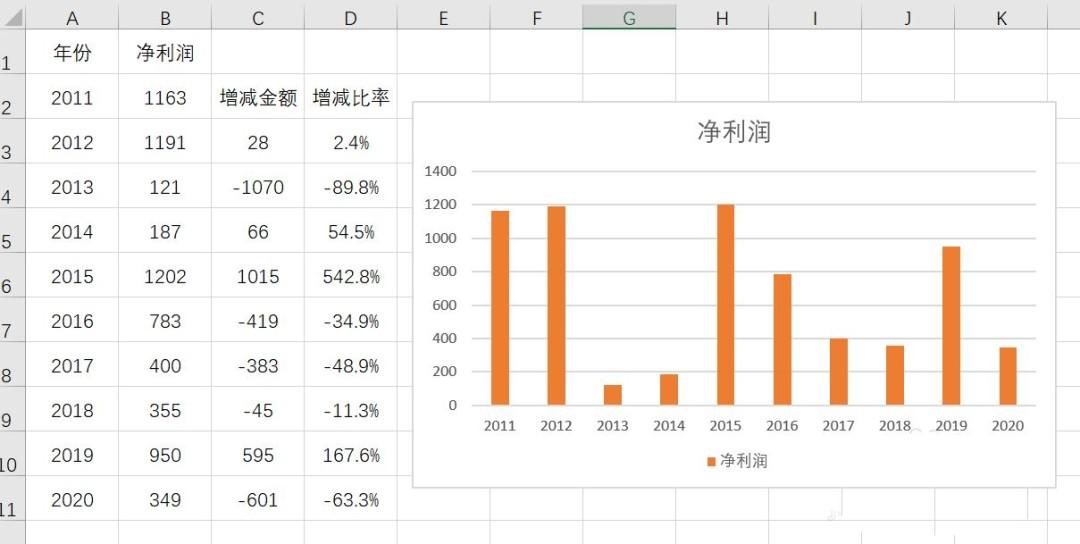Select cell with value 1163
Image resolution: width=1080 pixels, height=544 pixels.
click(165, 98)
